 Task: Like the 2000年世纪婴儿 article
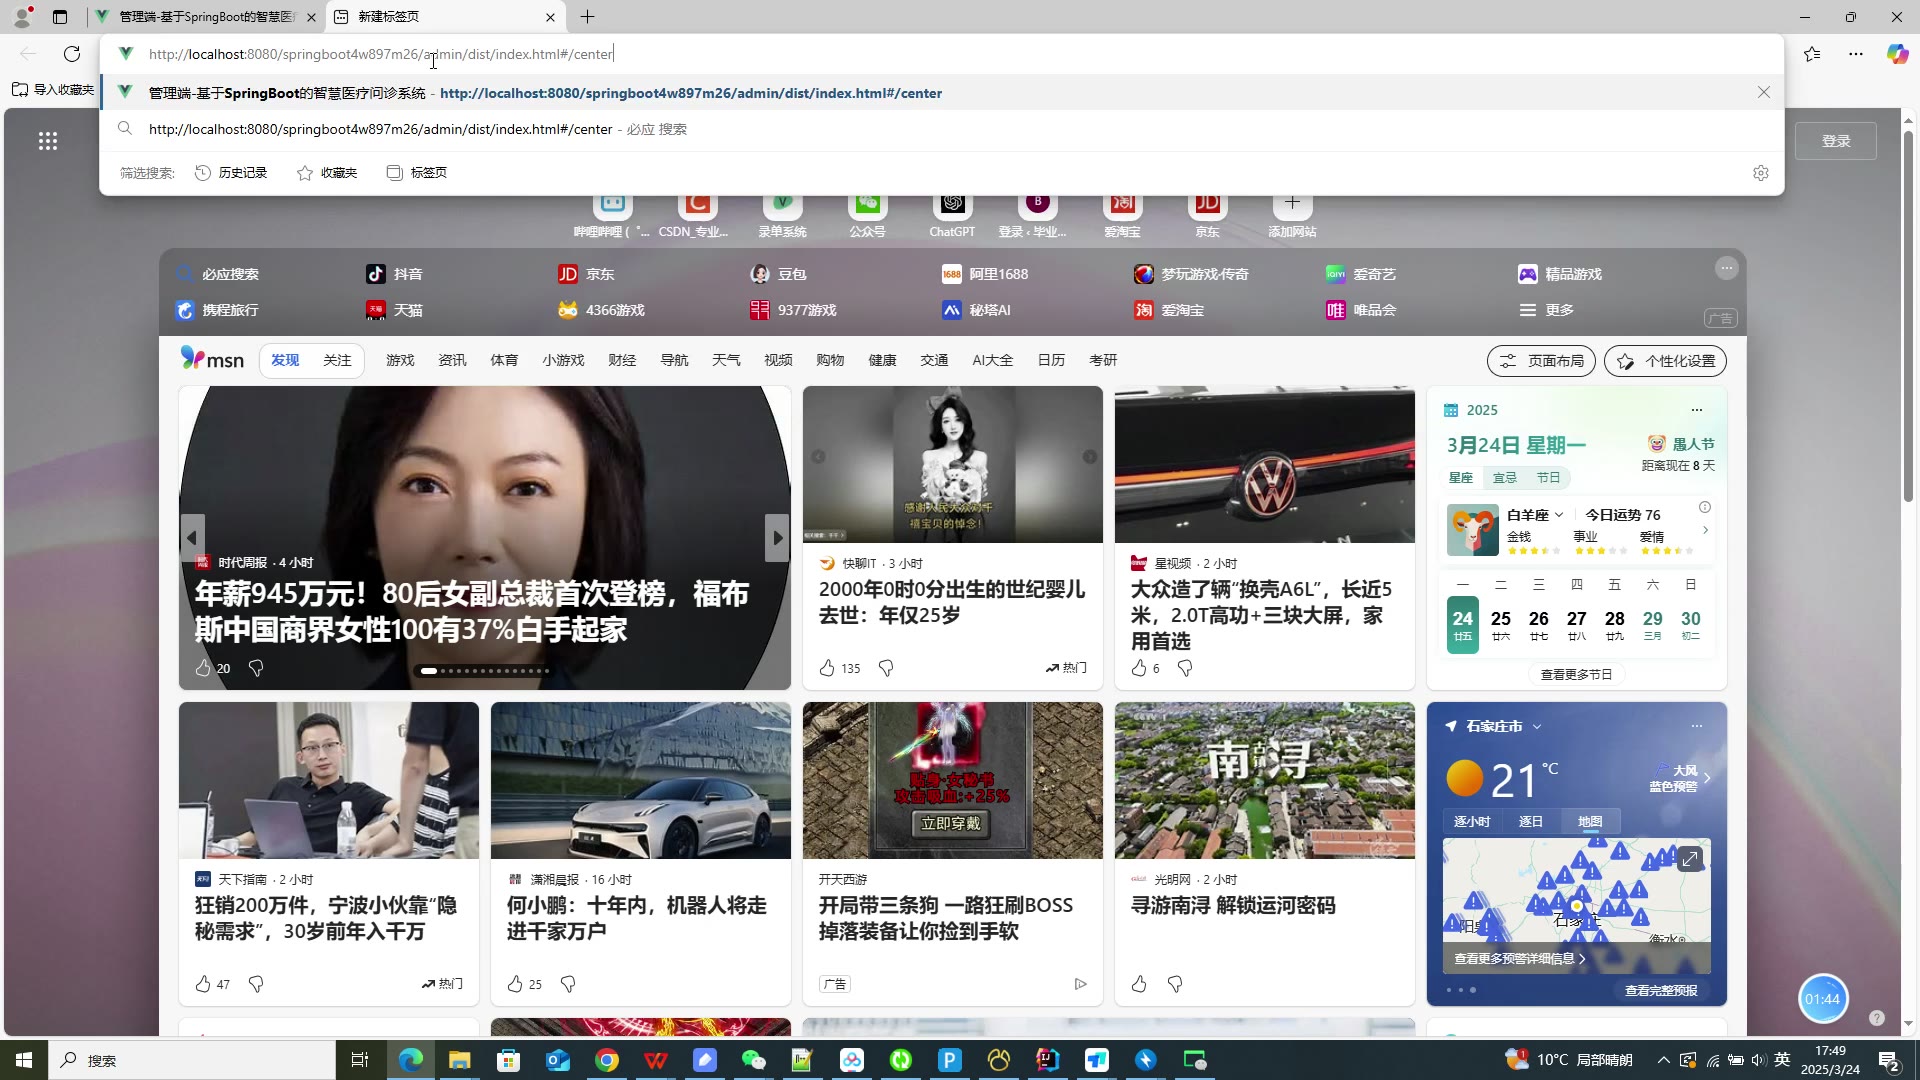[827, 668]
